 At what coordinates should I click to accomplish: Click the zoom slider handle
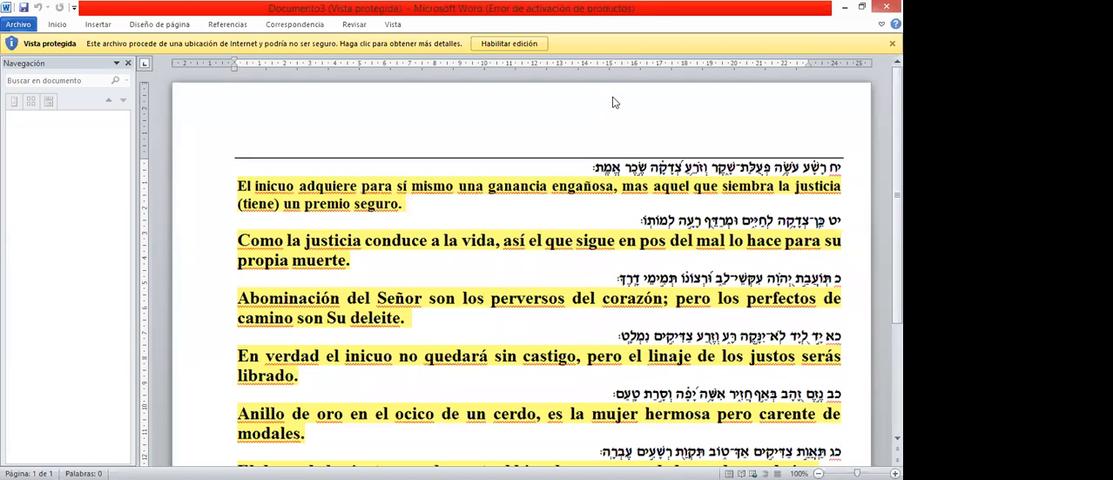(x=857, y=473)
